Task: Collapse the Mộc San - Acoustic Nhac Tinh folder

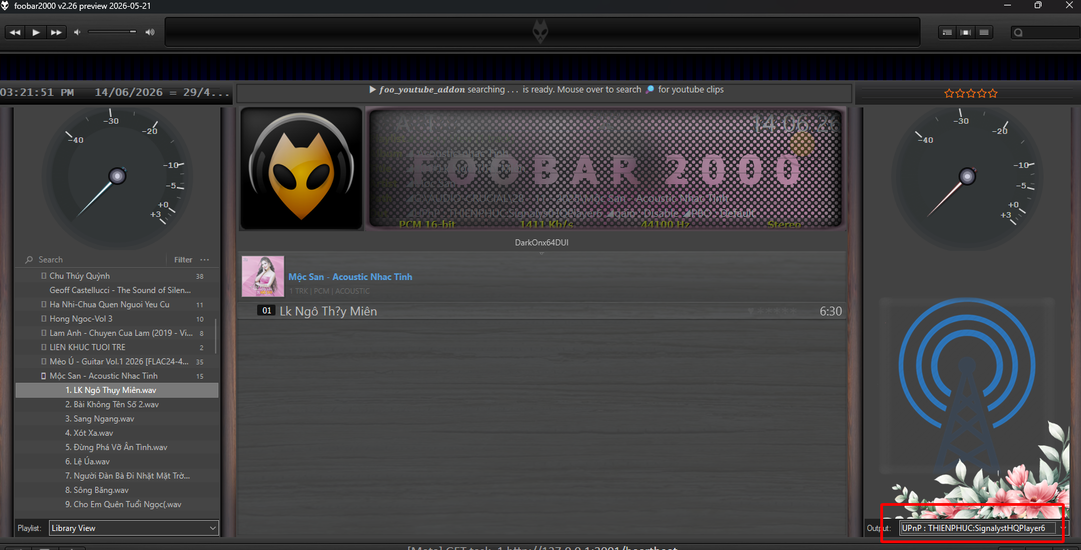Action: click(x=43, y=376)
